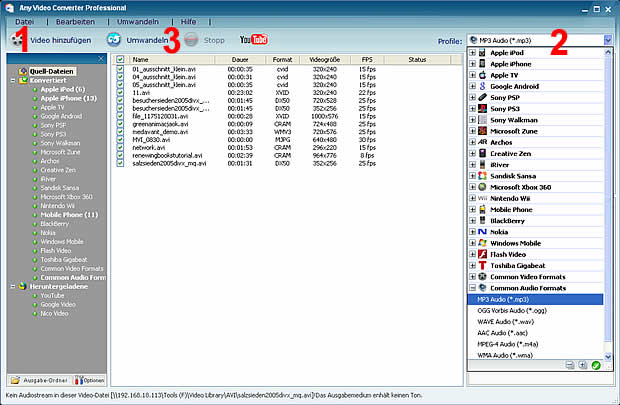The image size is (620, 405).
Task: Click the profile list scroll up arrow
Action: coord(608,52)
